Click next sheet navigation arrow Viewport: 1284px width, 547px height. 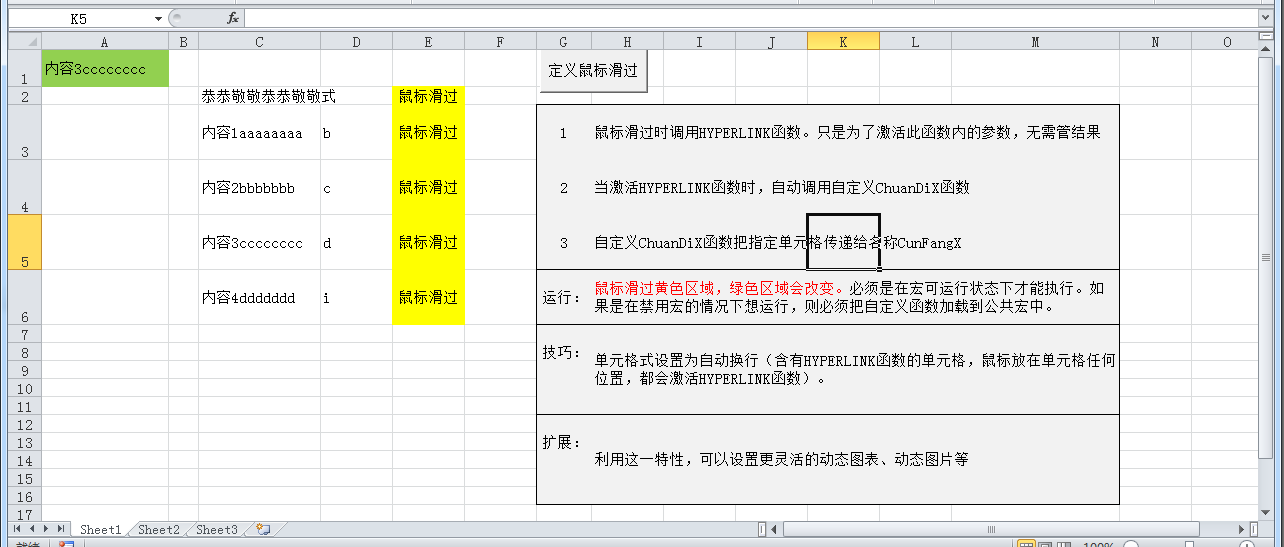point(46,529)
